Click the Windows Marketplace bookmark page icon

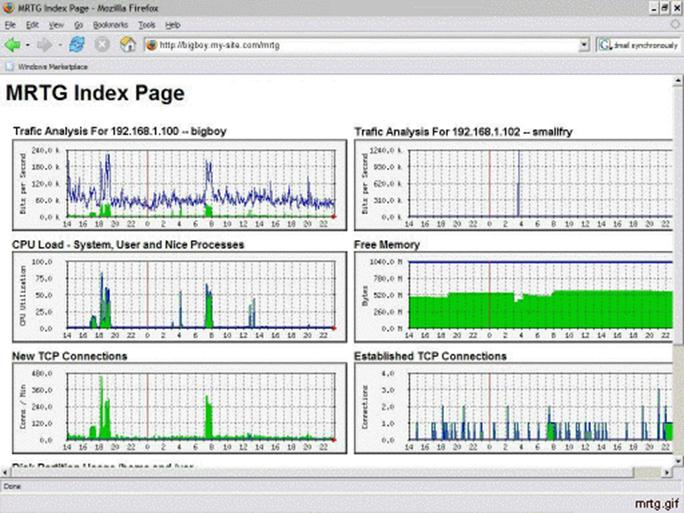click(9, 66)
